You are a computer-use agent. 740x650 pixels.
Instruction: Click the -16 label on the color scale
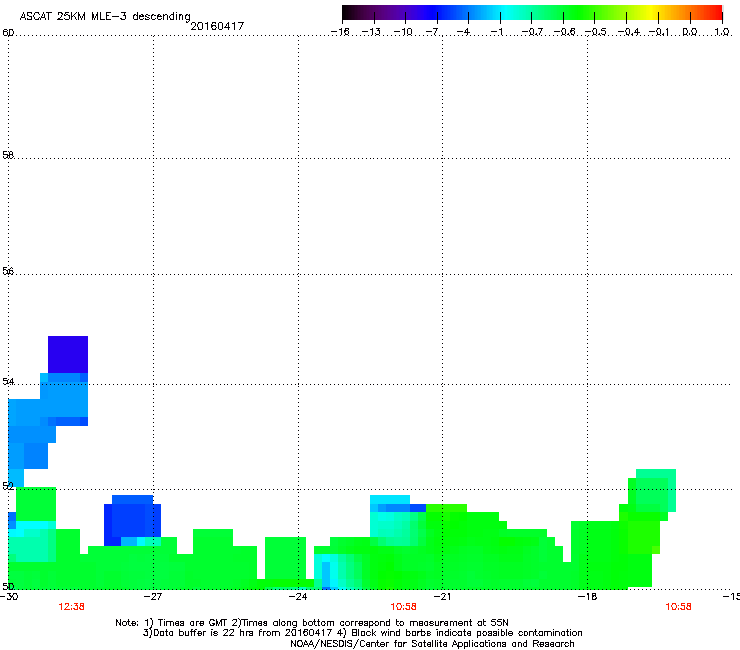340,32
